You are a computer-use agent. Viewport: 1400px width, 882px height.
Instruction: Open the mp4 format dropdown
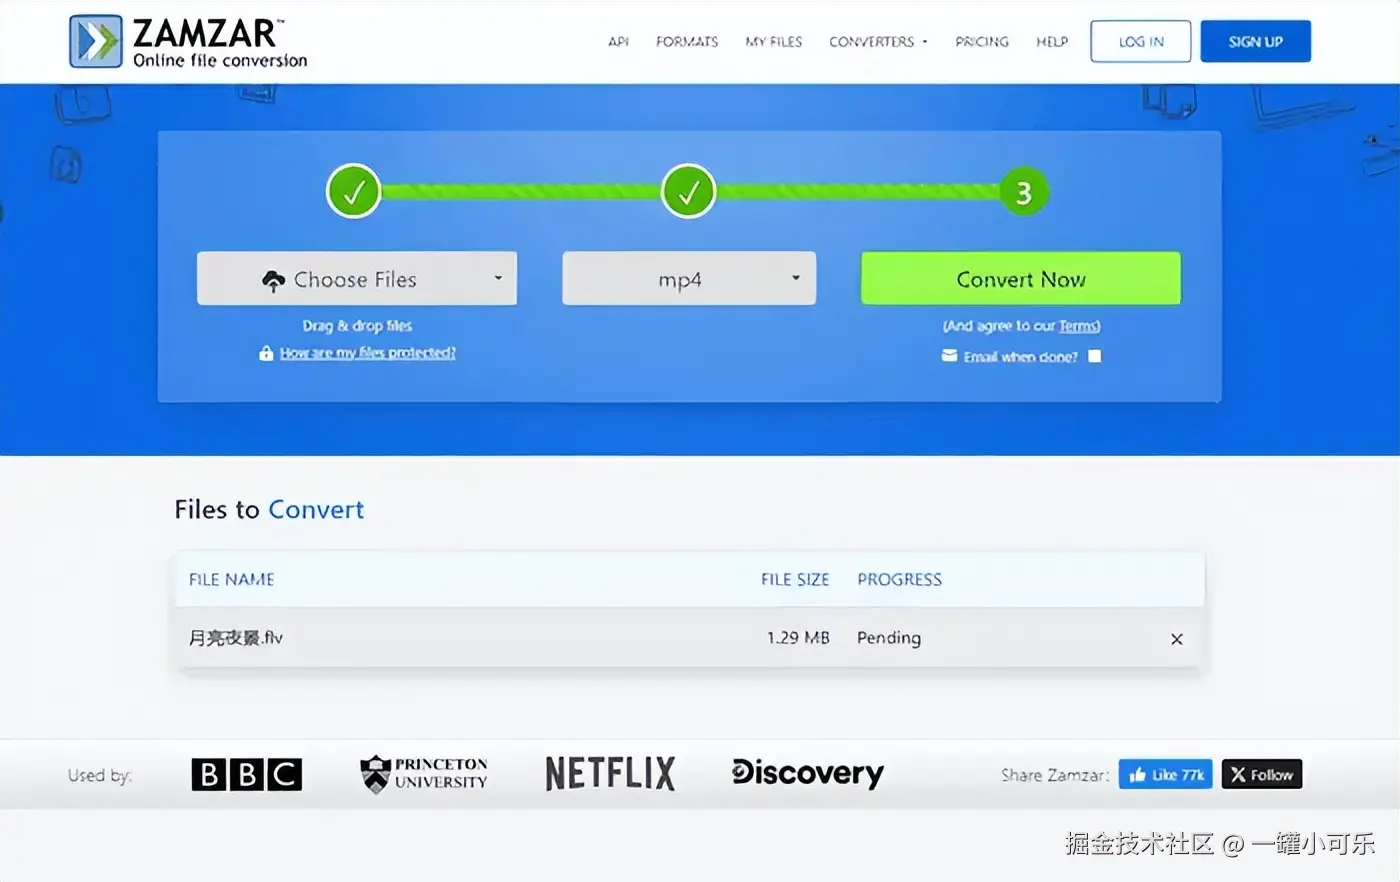pos(689,279)
